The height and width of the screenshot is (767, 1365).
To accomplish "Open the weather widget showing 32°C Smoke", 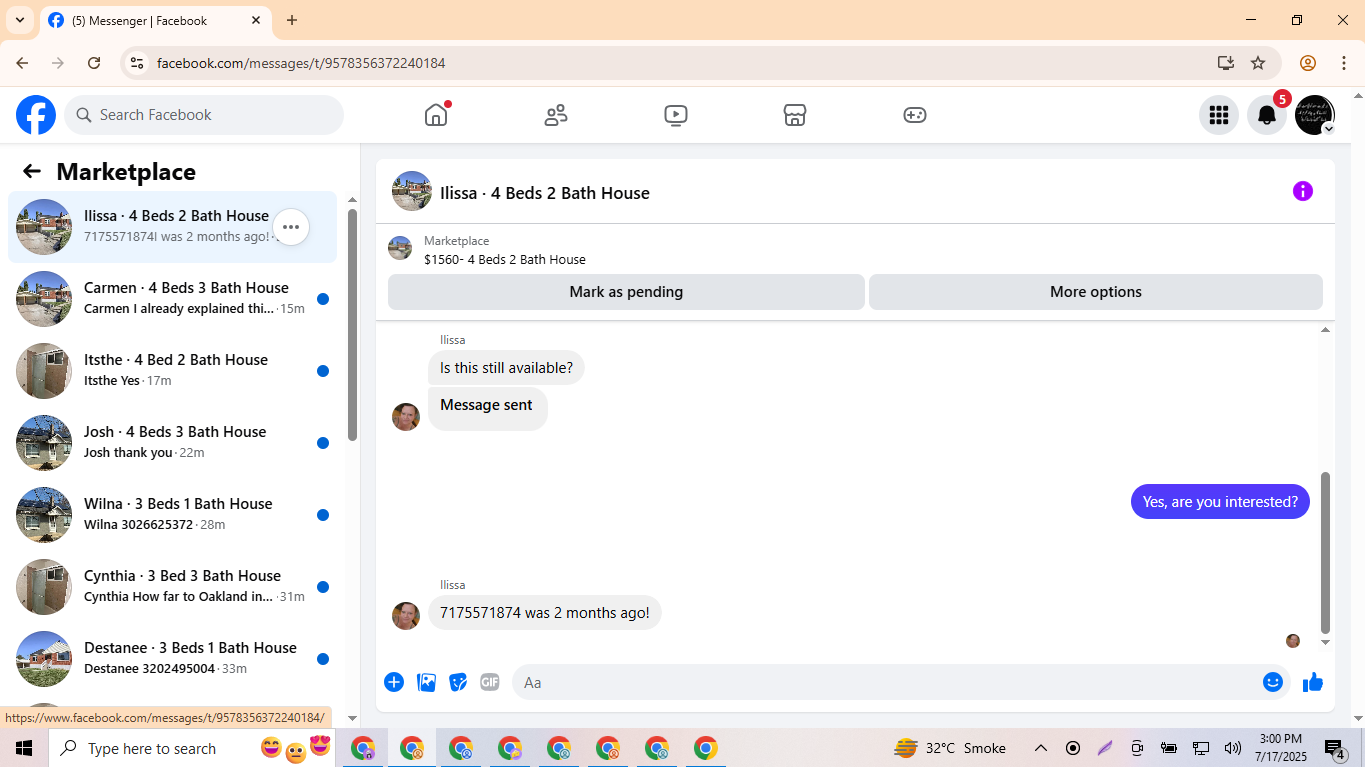I will [950, 748].
